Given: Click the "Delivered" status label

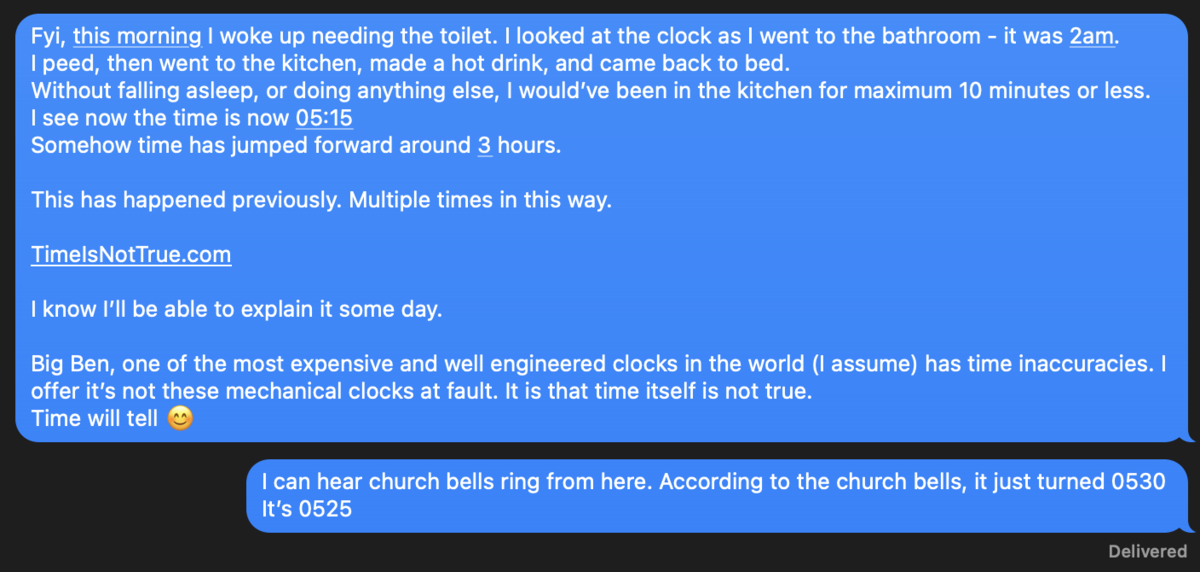Looking at the screenshot, I should [x=1147, y=551].
